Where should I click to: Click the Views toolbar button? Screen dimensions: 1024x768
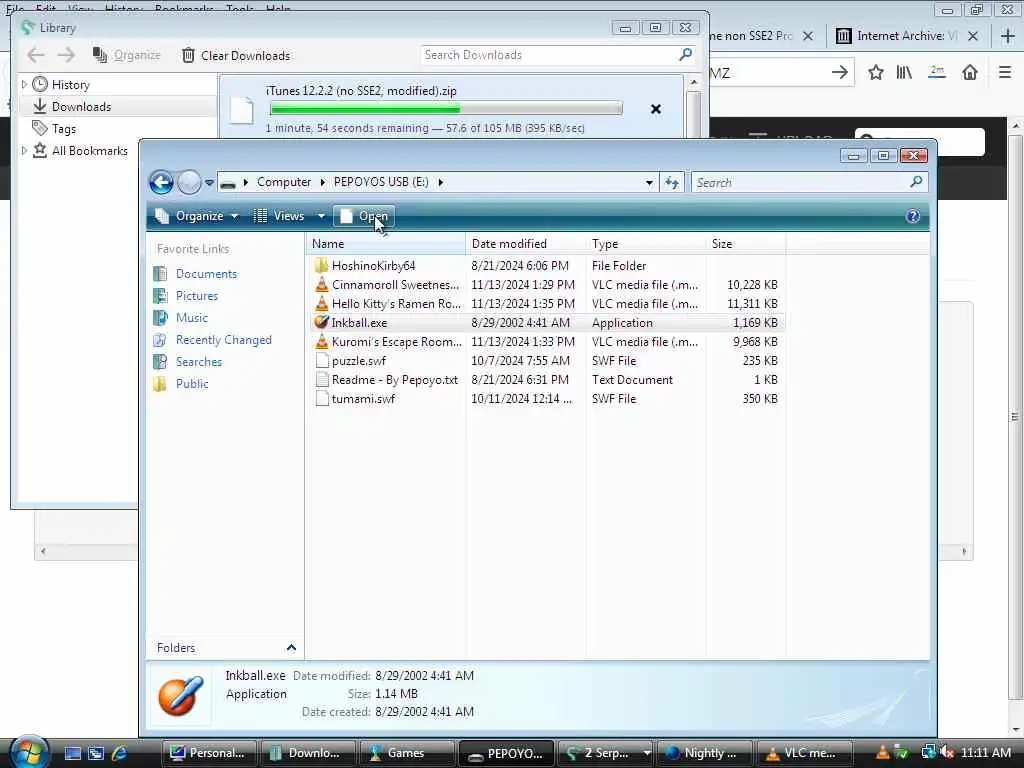tap(279, 216)
